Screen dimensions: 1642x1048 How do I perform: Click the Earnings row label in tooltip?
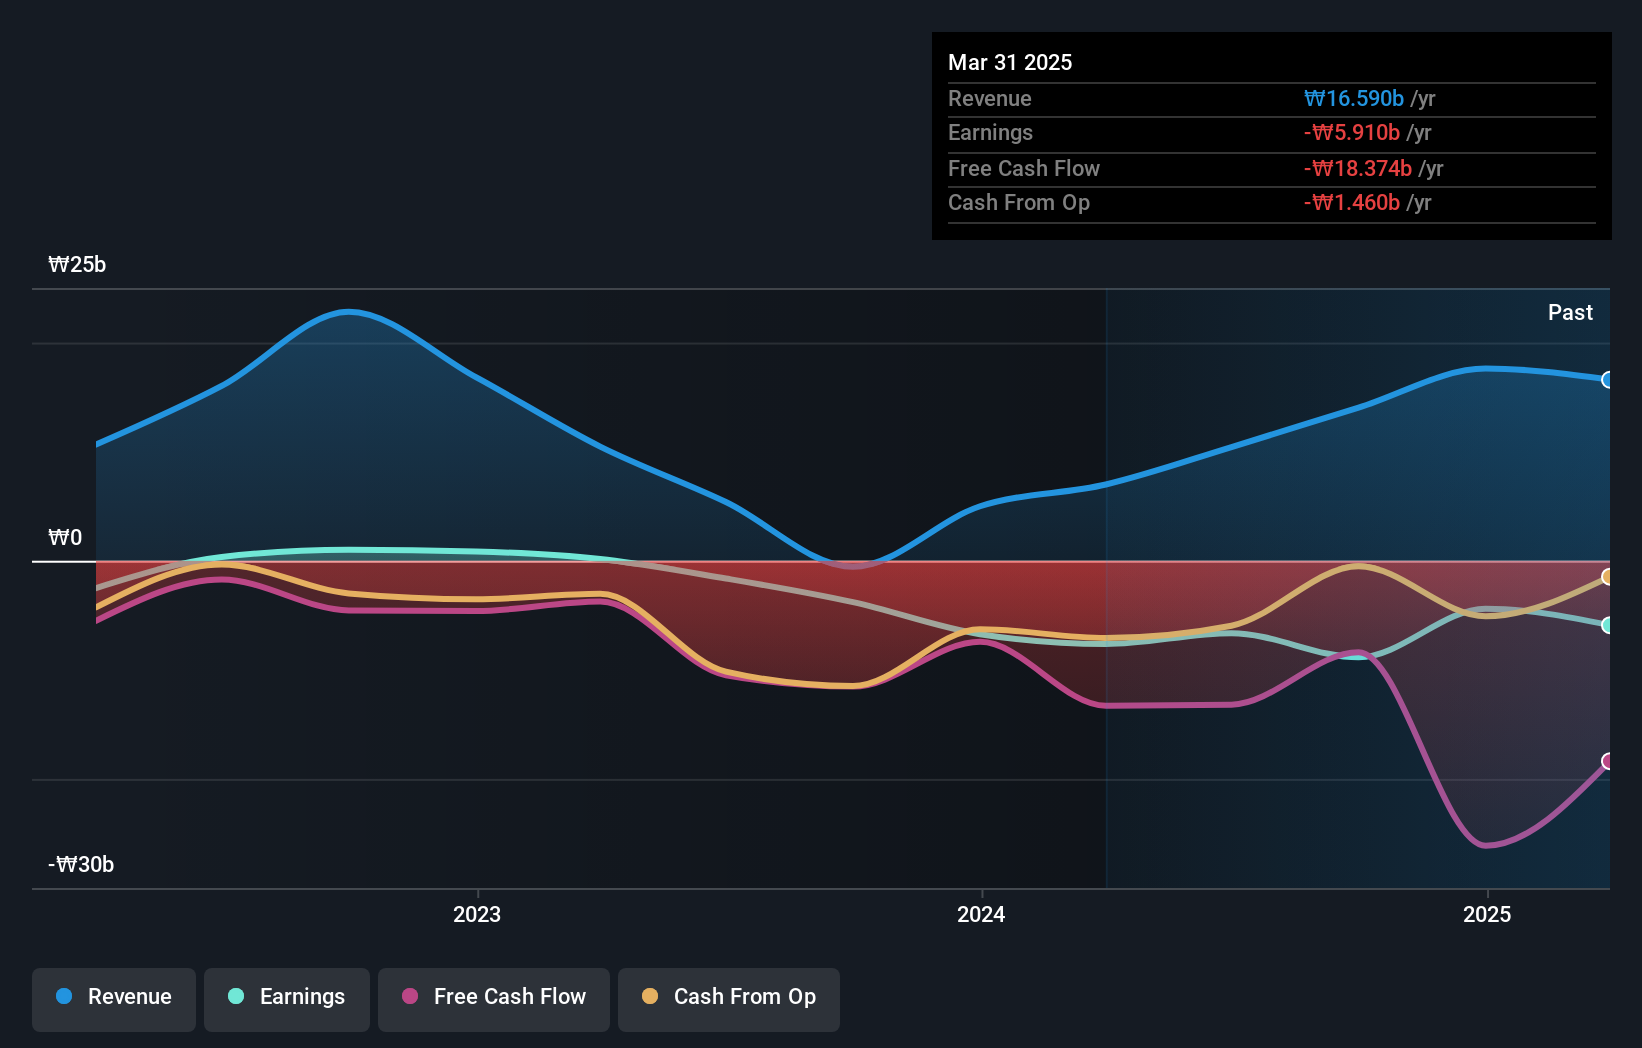(x=990, y=132)
